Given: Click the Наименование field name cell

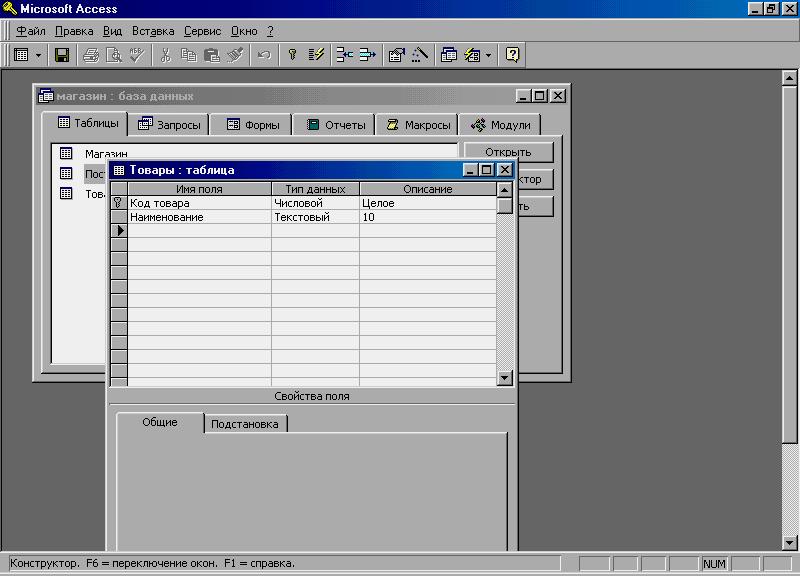Looking at the screenshot, I should [x=199, y=217].
